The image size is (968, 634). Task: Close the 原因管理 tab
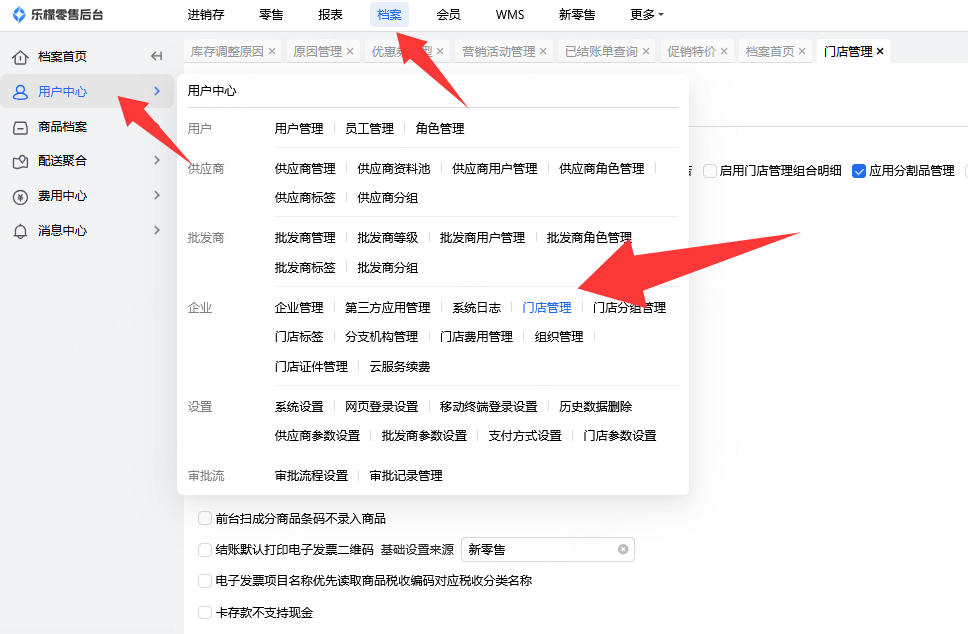[350, 51]
